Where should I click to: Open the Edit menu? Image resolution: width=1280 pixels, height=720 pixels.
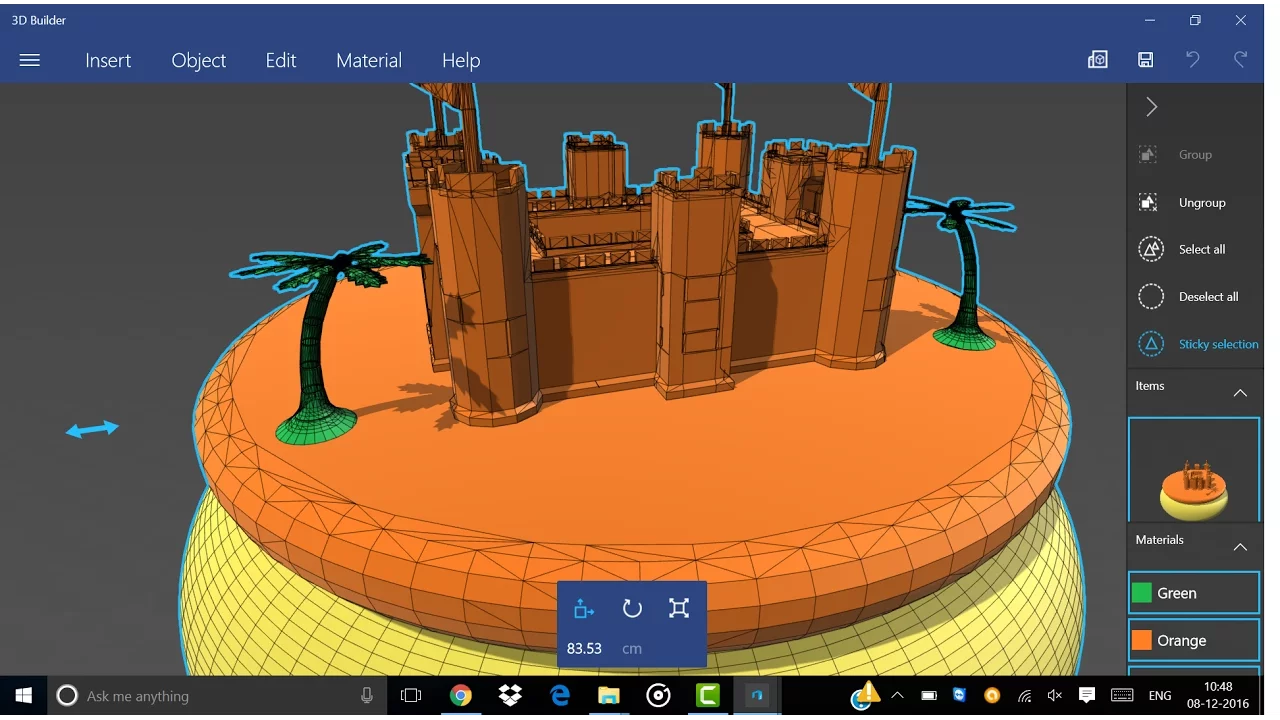(281, 60)
